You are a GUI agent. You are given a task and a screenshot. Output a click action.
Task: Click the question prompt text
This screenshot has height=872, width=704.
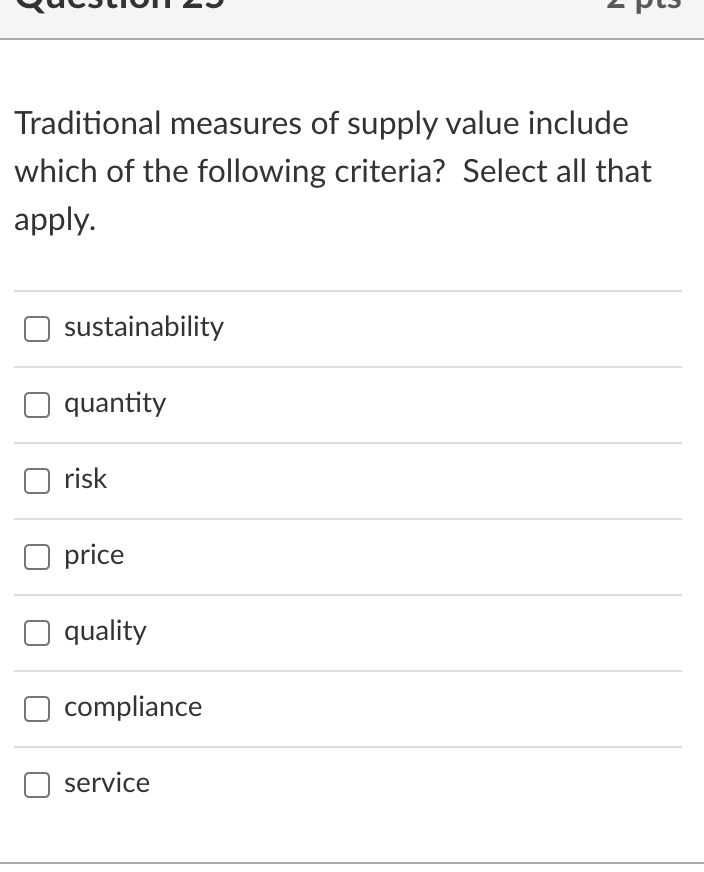(334, 170)
